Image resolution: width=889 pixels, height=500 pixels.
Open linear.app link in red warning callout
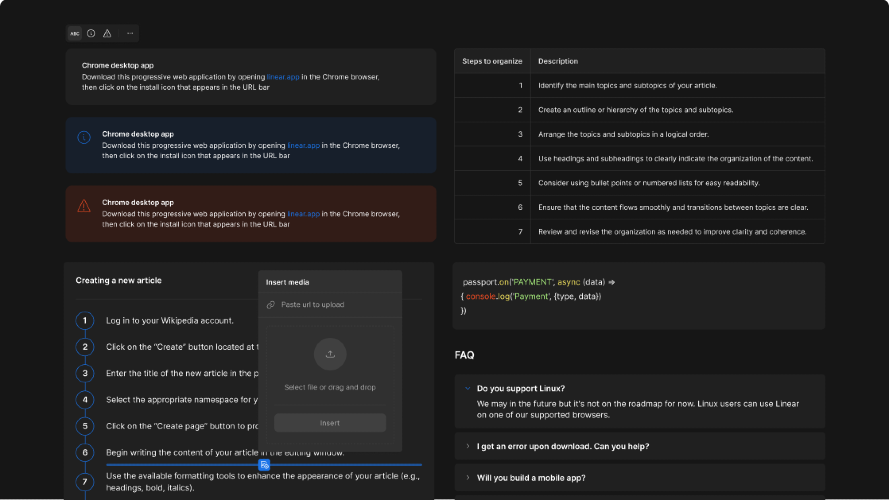point(303,214)
